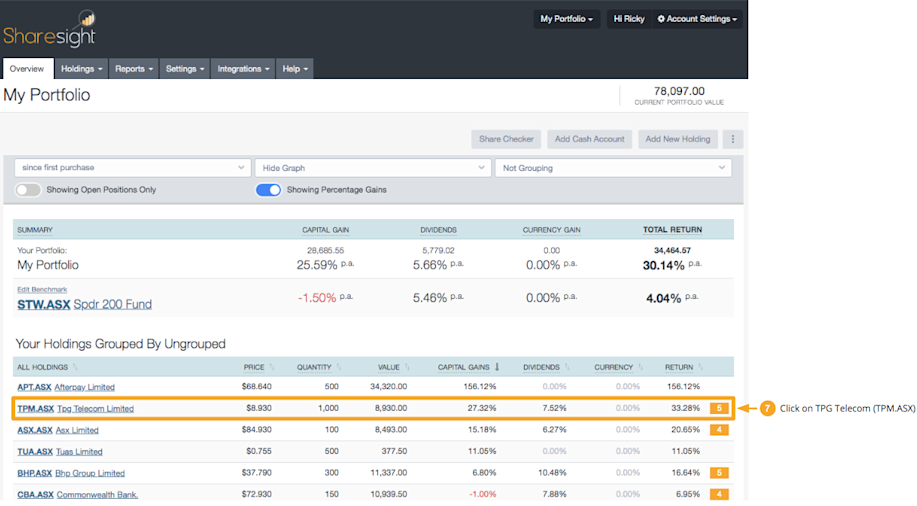Click the Add New Holding button
The height and width of the screenshot is (506, 917).
(678, 139)
